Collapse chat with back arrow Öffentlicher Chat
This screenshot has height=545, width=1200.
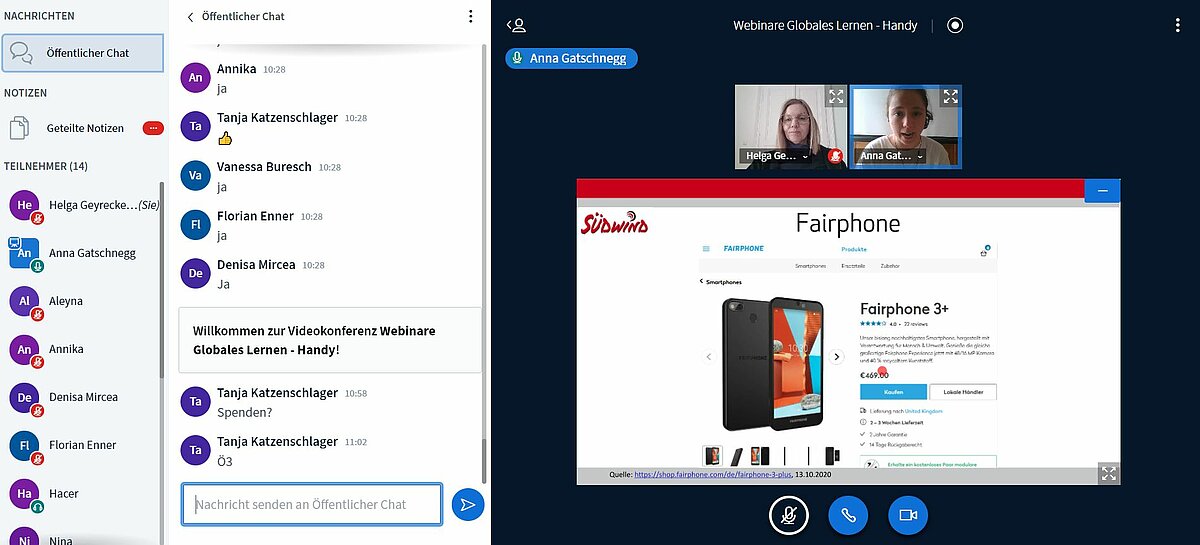(x=235, y=17)
